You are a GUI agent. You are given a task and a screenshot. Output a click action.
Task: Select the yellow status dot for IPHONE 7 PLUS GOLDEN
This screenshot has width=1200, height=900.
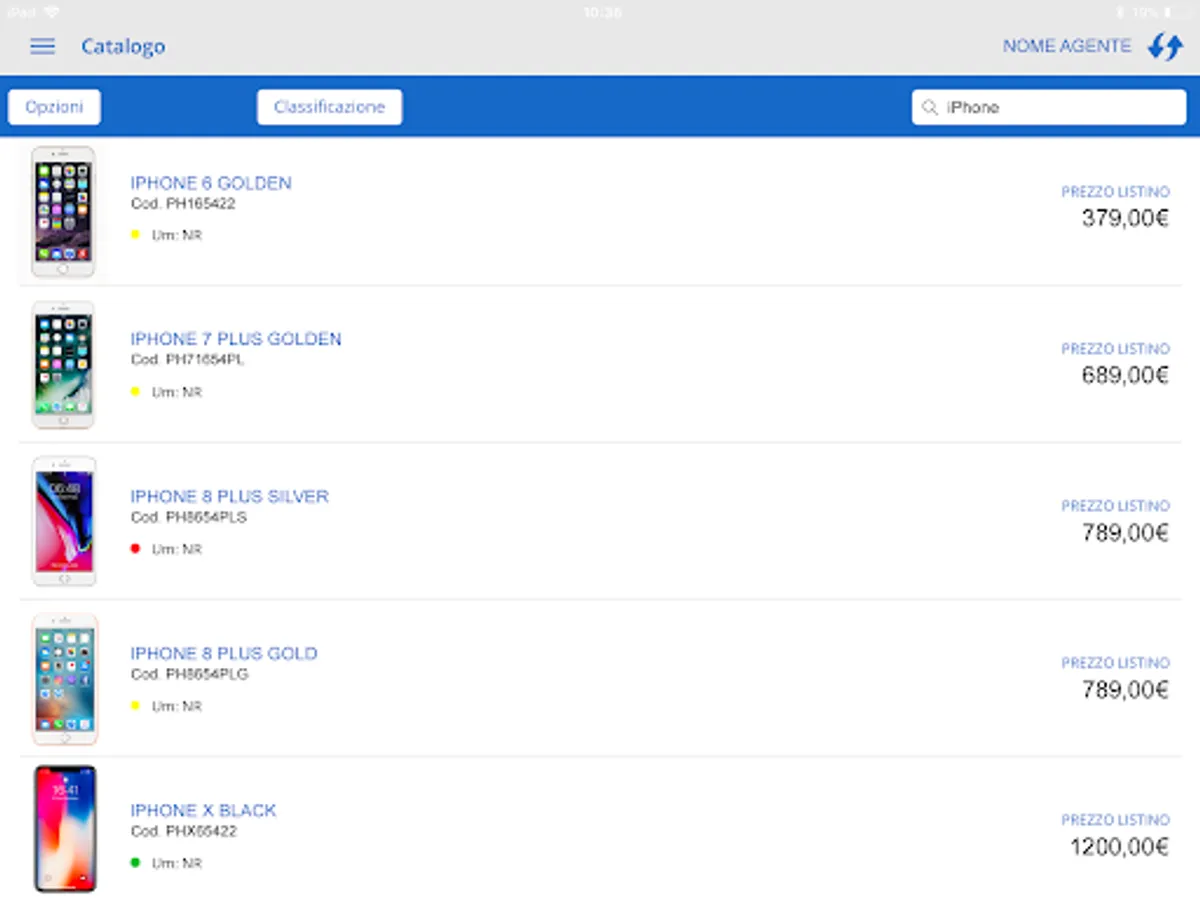pos(135,391)
